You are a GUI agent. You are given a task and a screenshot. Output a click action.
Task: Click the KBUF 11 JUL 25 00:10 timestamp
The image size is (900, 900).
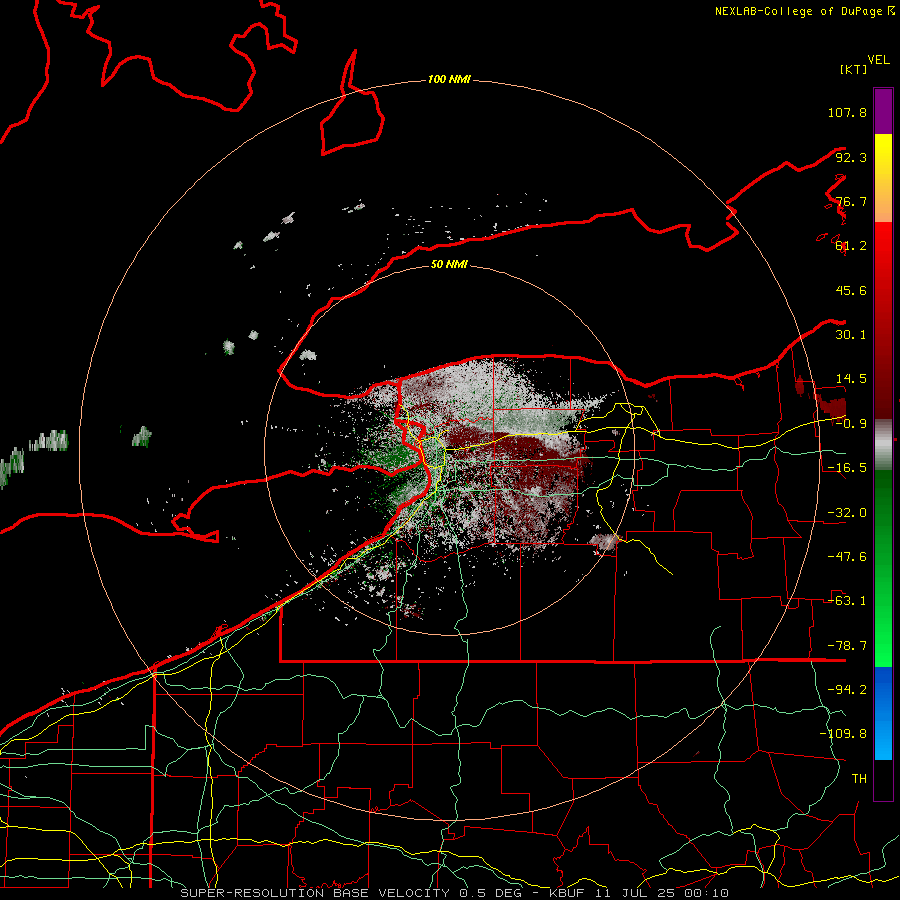click(x=639, y=893)
